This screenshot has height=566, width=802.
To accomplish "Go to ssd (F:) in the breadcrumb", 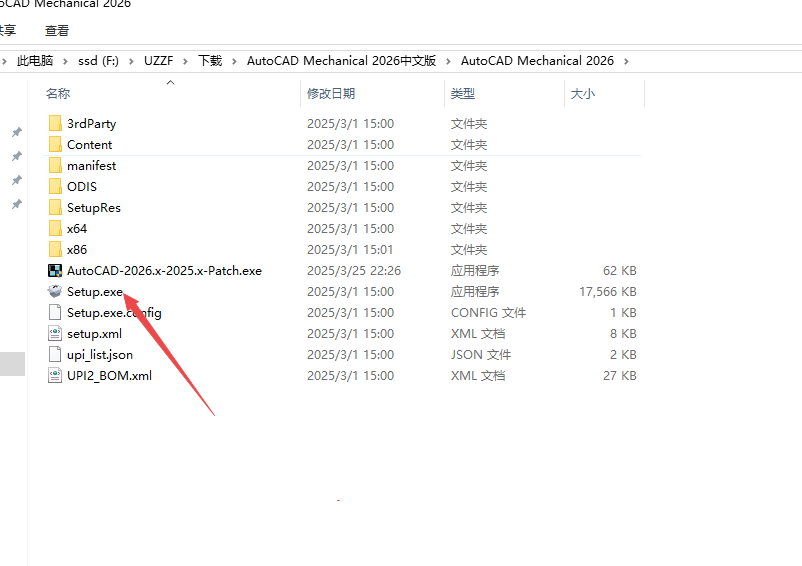I will tap(98, 61).
